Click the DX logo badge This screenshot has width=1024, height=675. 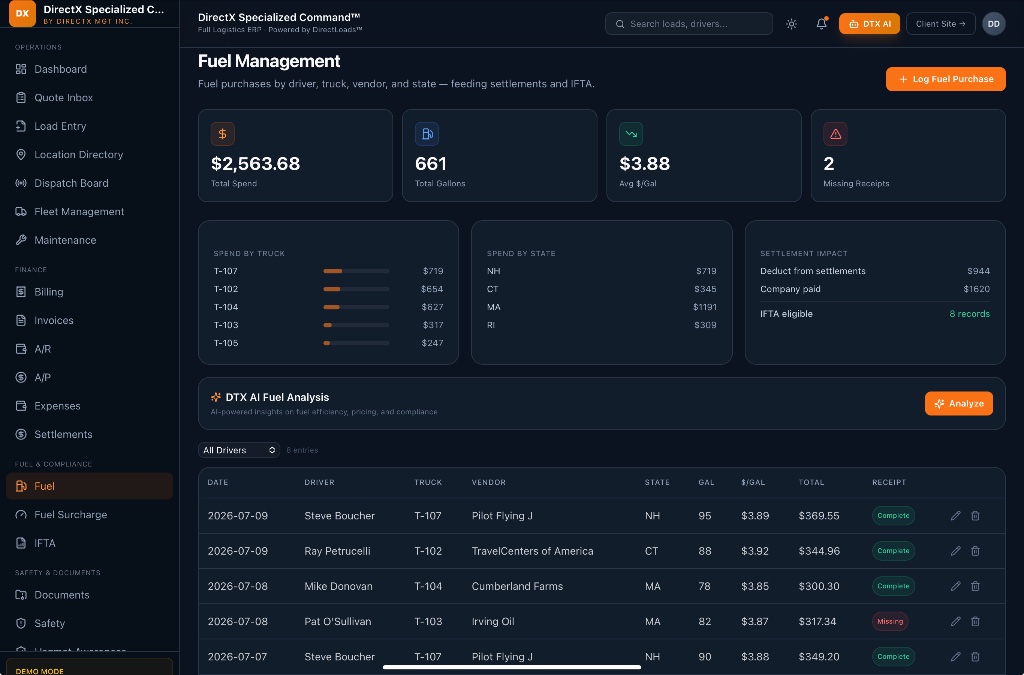click(x=22, y=13)
